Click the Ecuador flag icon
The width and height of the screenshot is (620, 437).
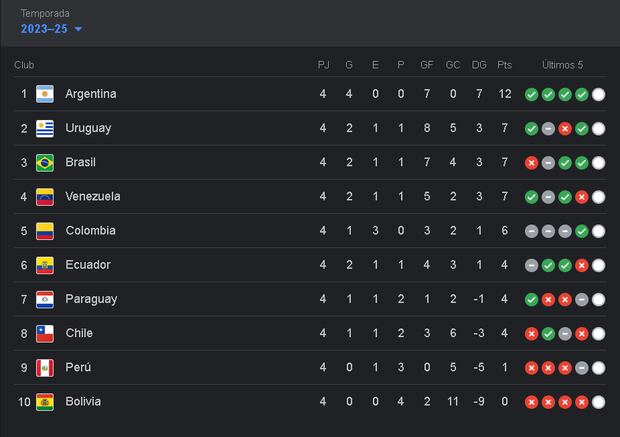[44, 265]
